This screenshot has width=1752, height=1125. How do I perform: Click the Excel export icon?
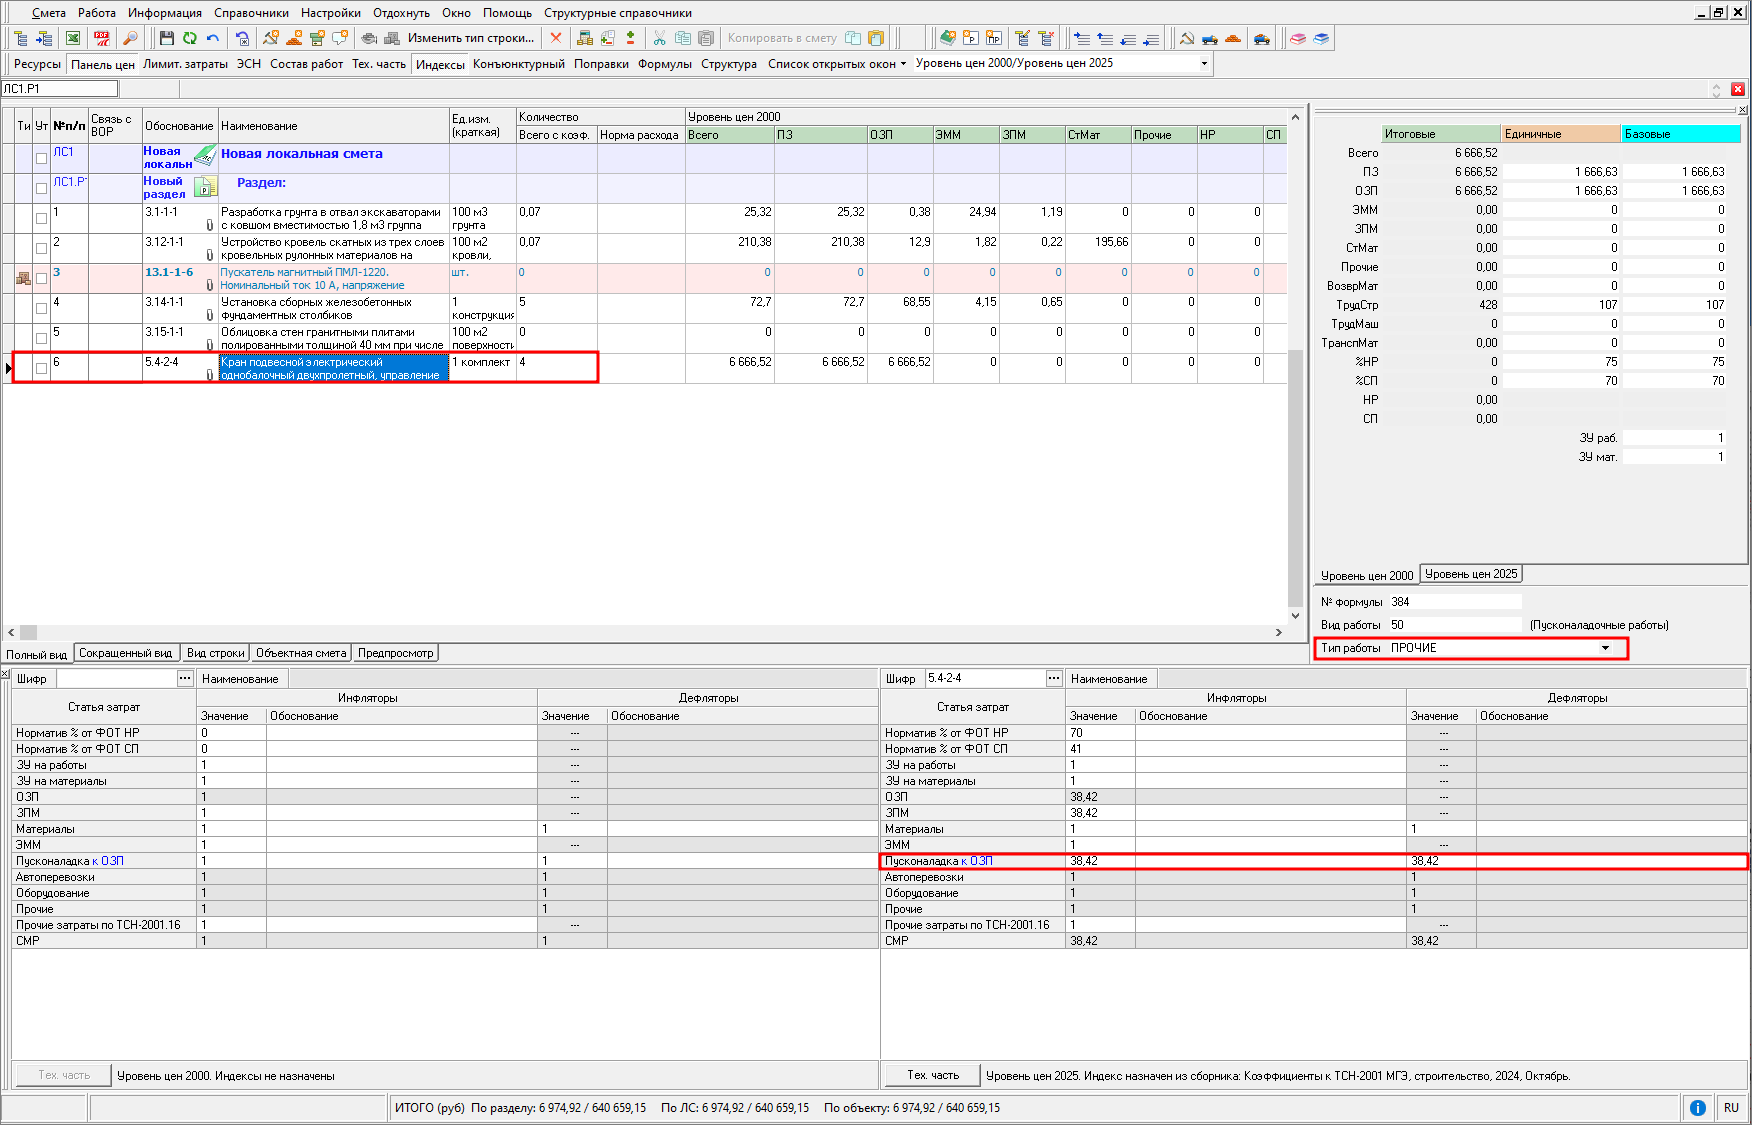click(x=73, y=38)
